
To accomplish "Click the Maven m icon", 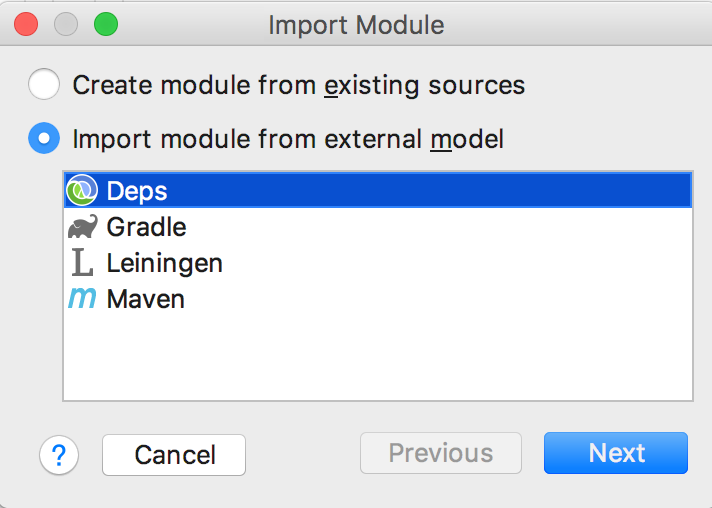I will [82, 299].
